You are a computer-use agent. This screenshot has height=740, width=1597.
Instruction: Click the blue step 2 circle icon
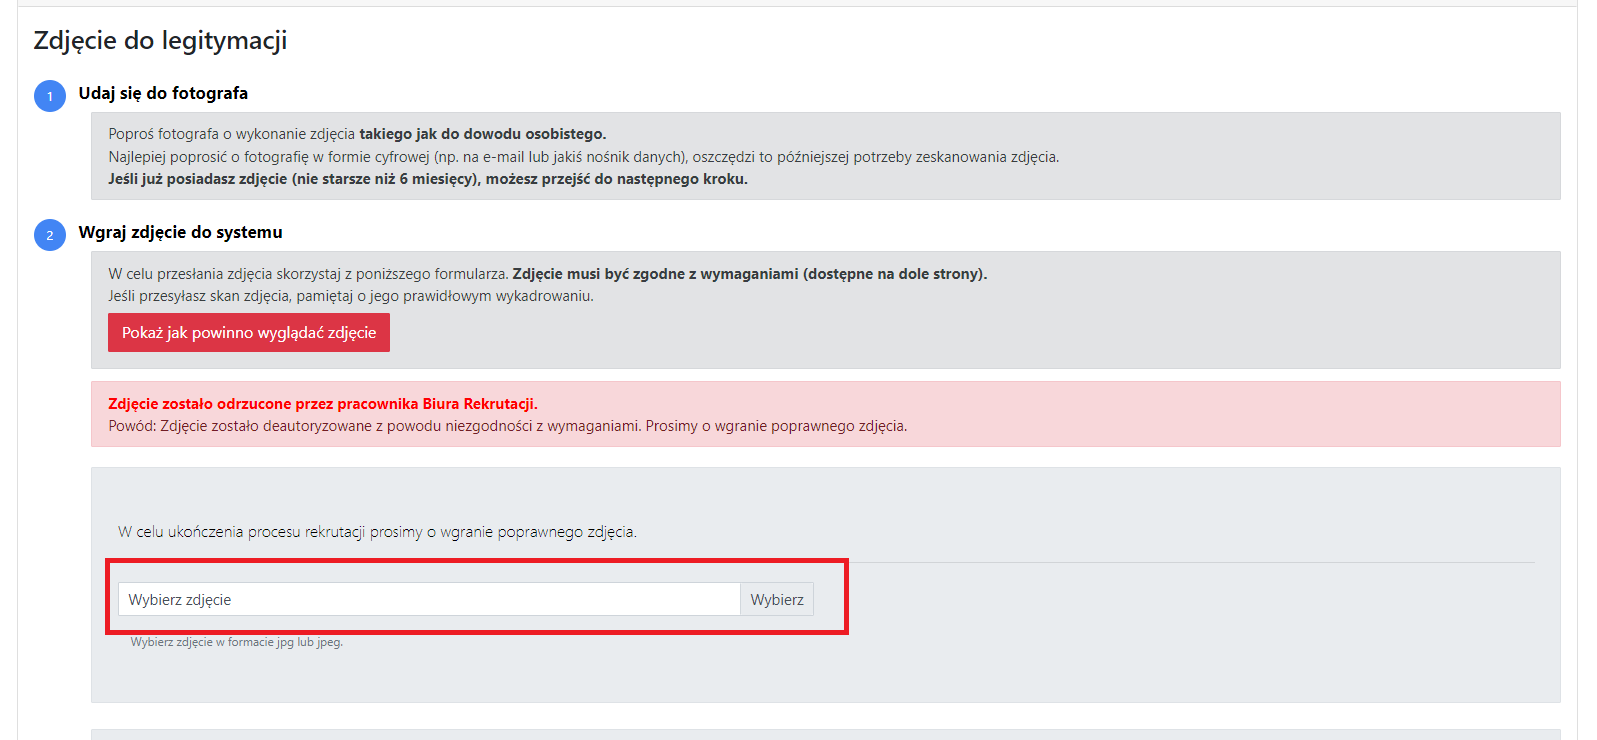[x=50, y=235]
